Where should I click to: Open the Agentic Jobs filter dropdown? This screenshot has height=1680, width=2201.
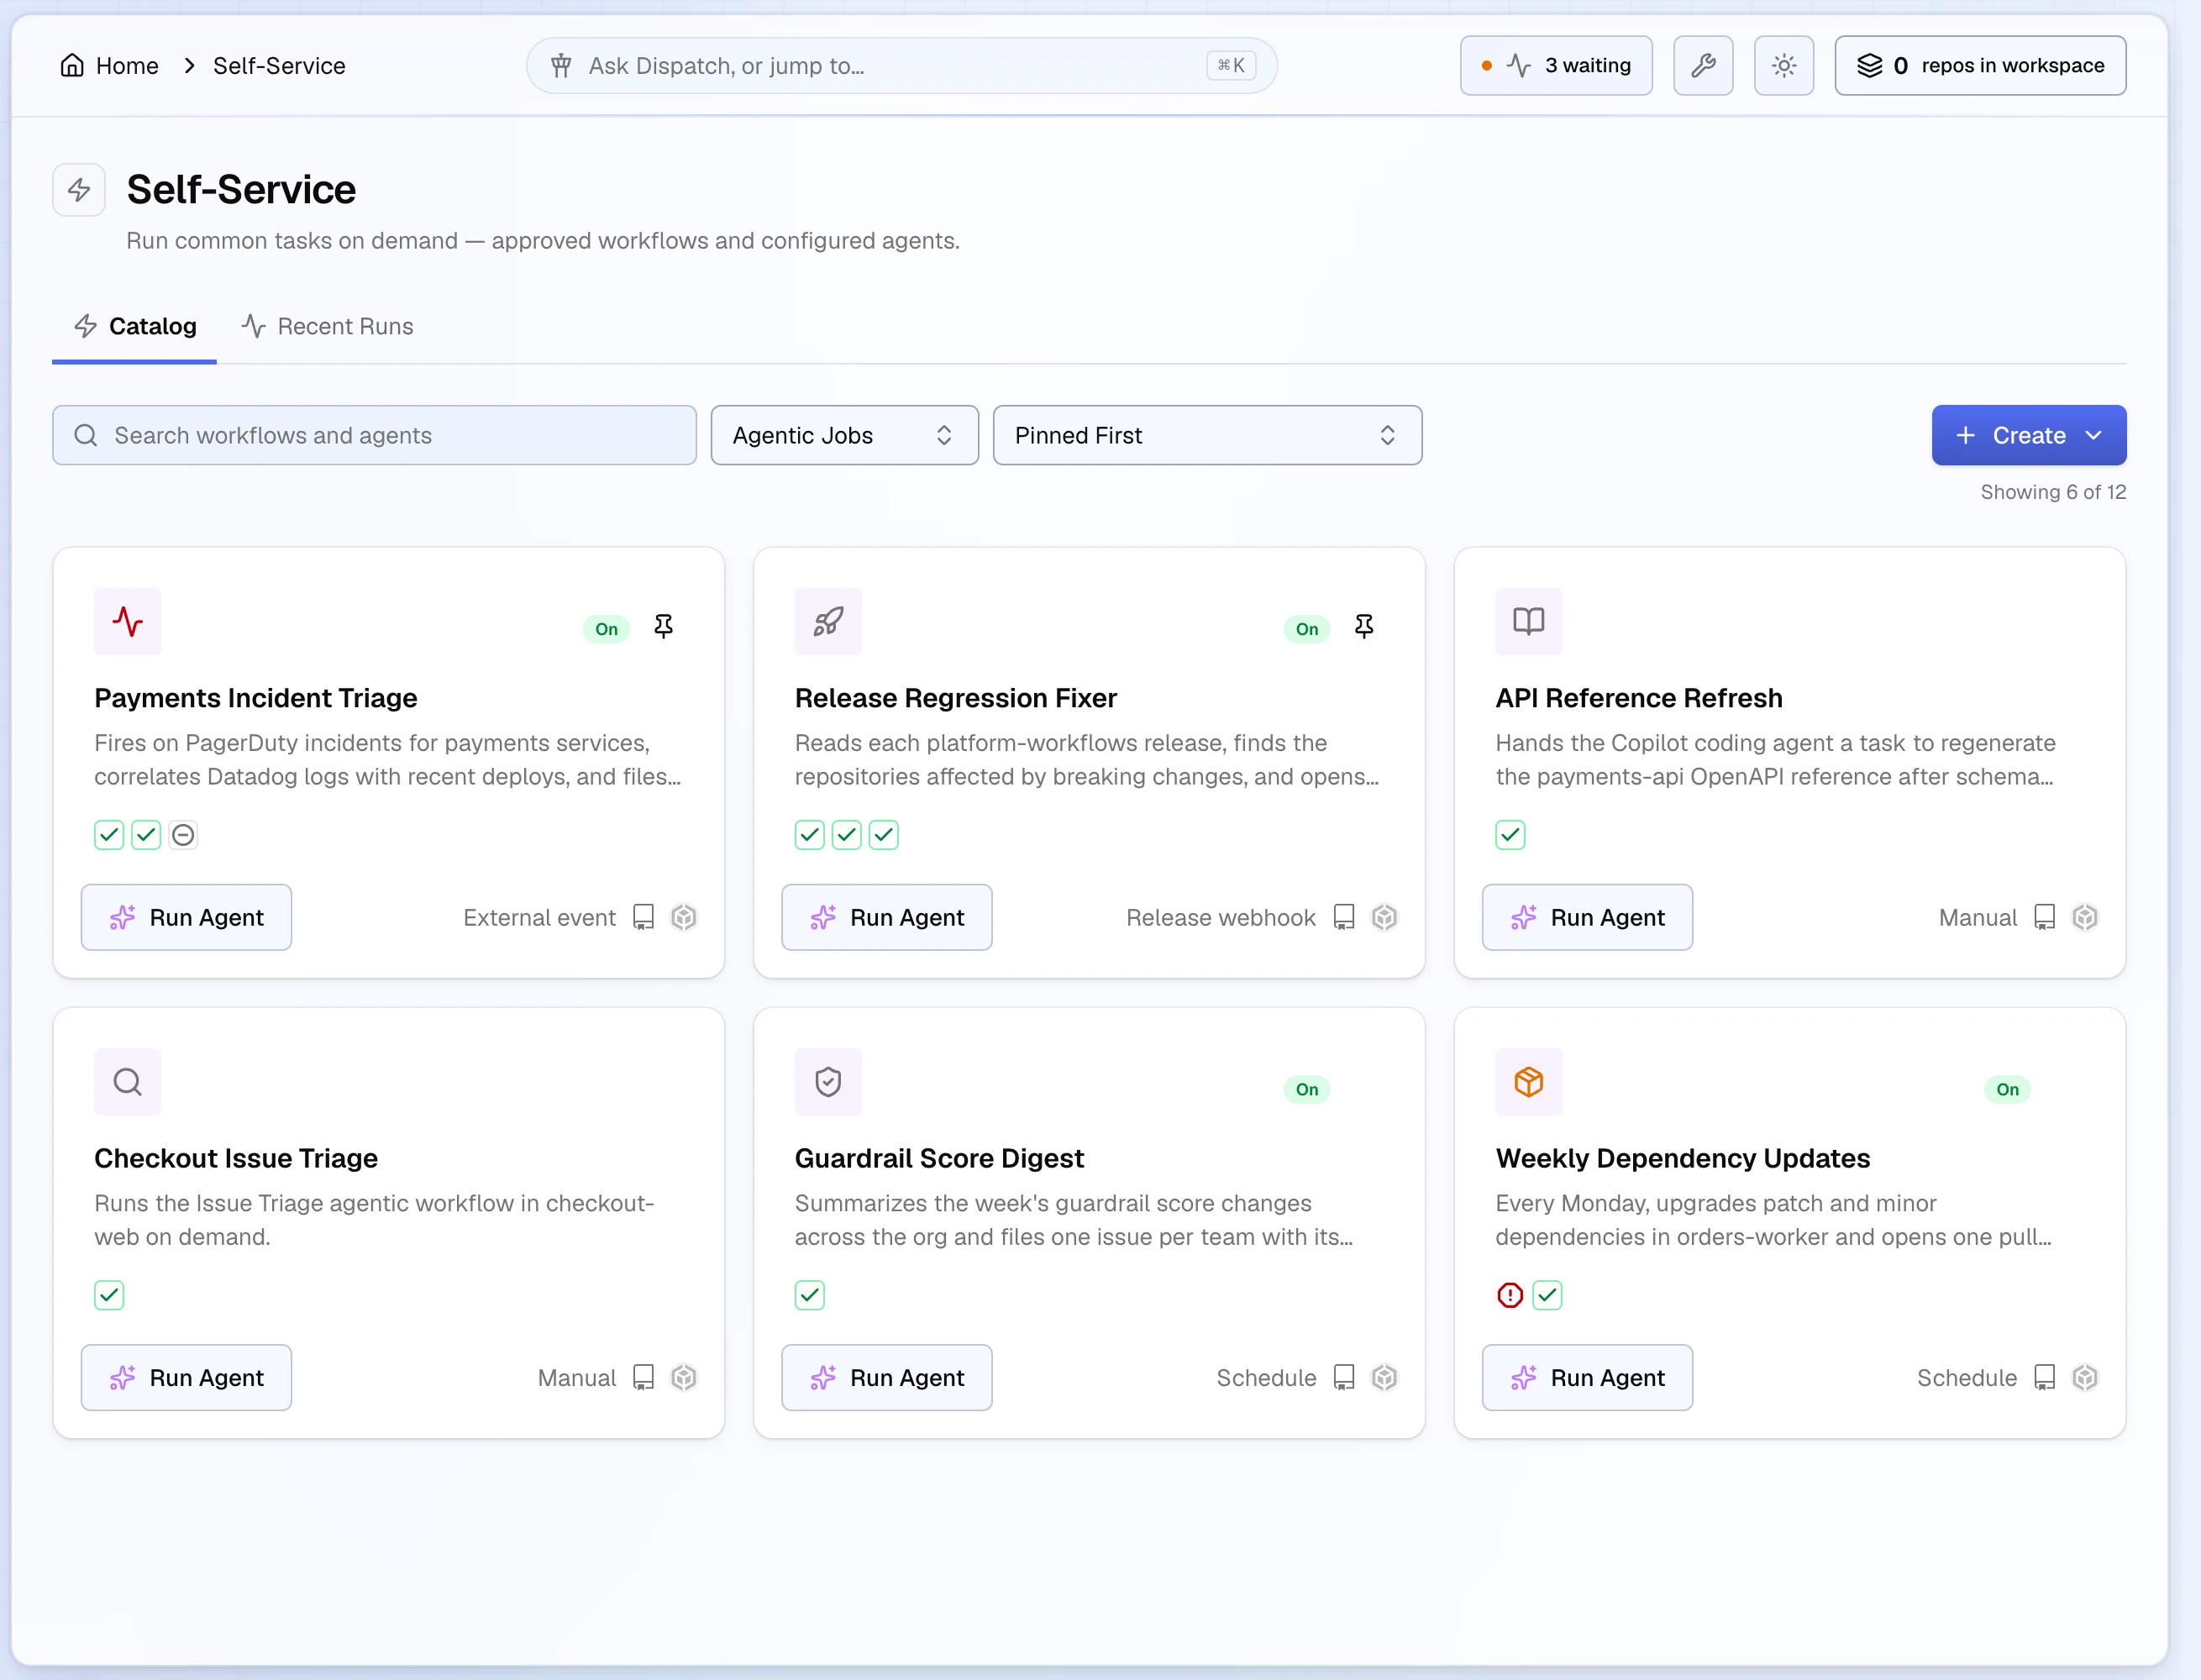(x=844, y=435)
